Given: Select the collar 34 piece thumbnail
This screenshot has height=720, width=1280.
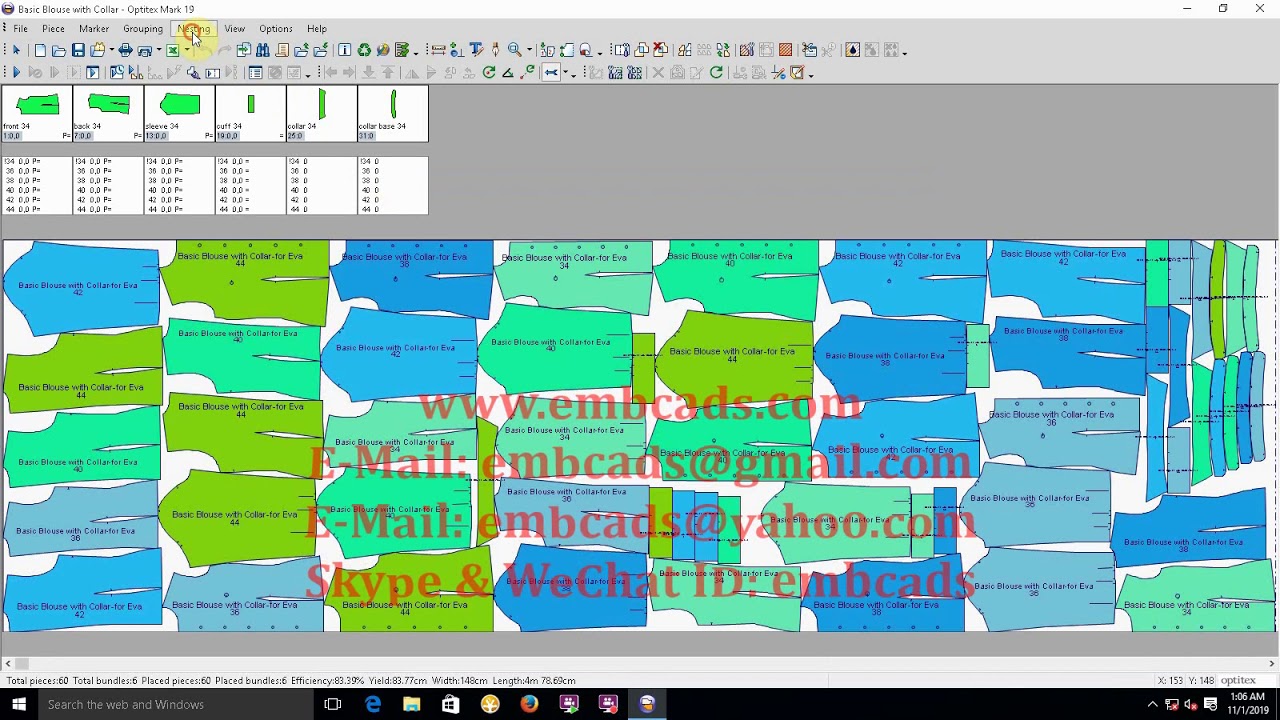Looking at the screenshot, I should click(322, 113).
